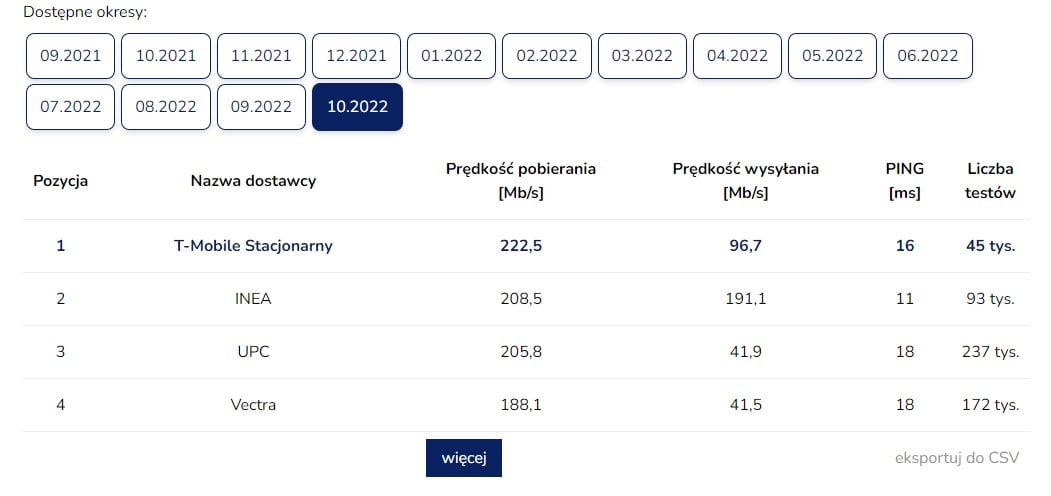Click the Vectra provider name

(x=253, y=405)
